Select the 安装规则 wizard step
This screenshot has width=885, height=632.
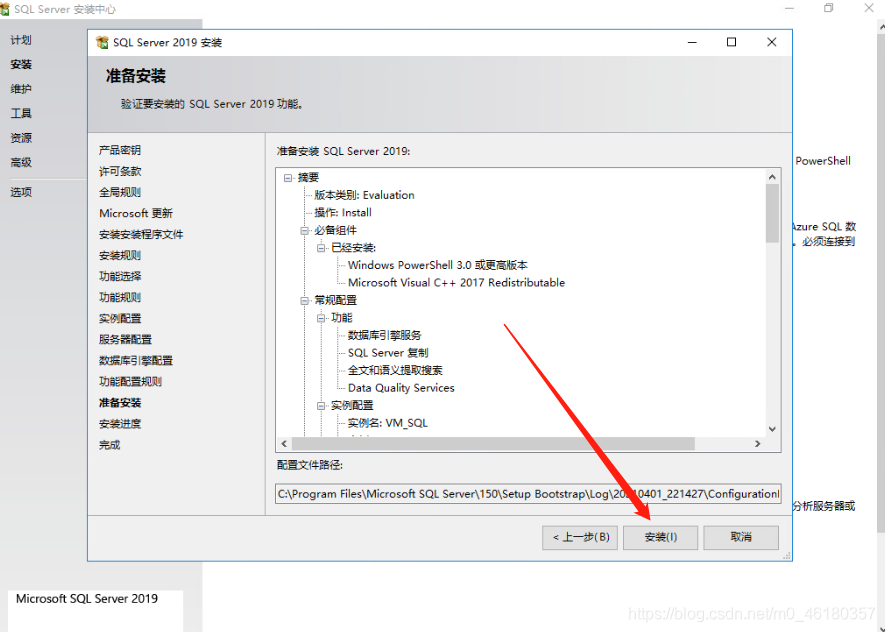[120, 255]
